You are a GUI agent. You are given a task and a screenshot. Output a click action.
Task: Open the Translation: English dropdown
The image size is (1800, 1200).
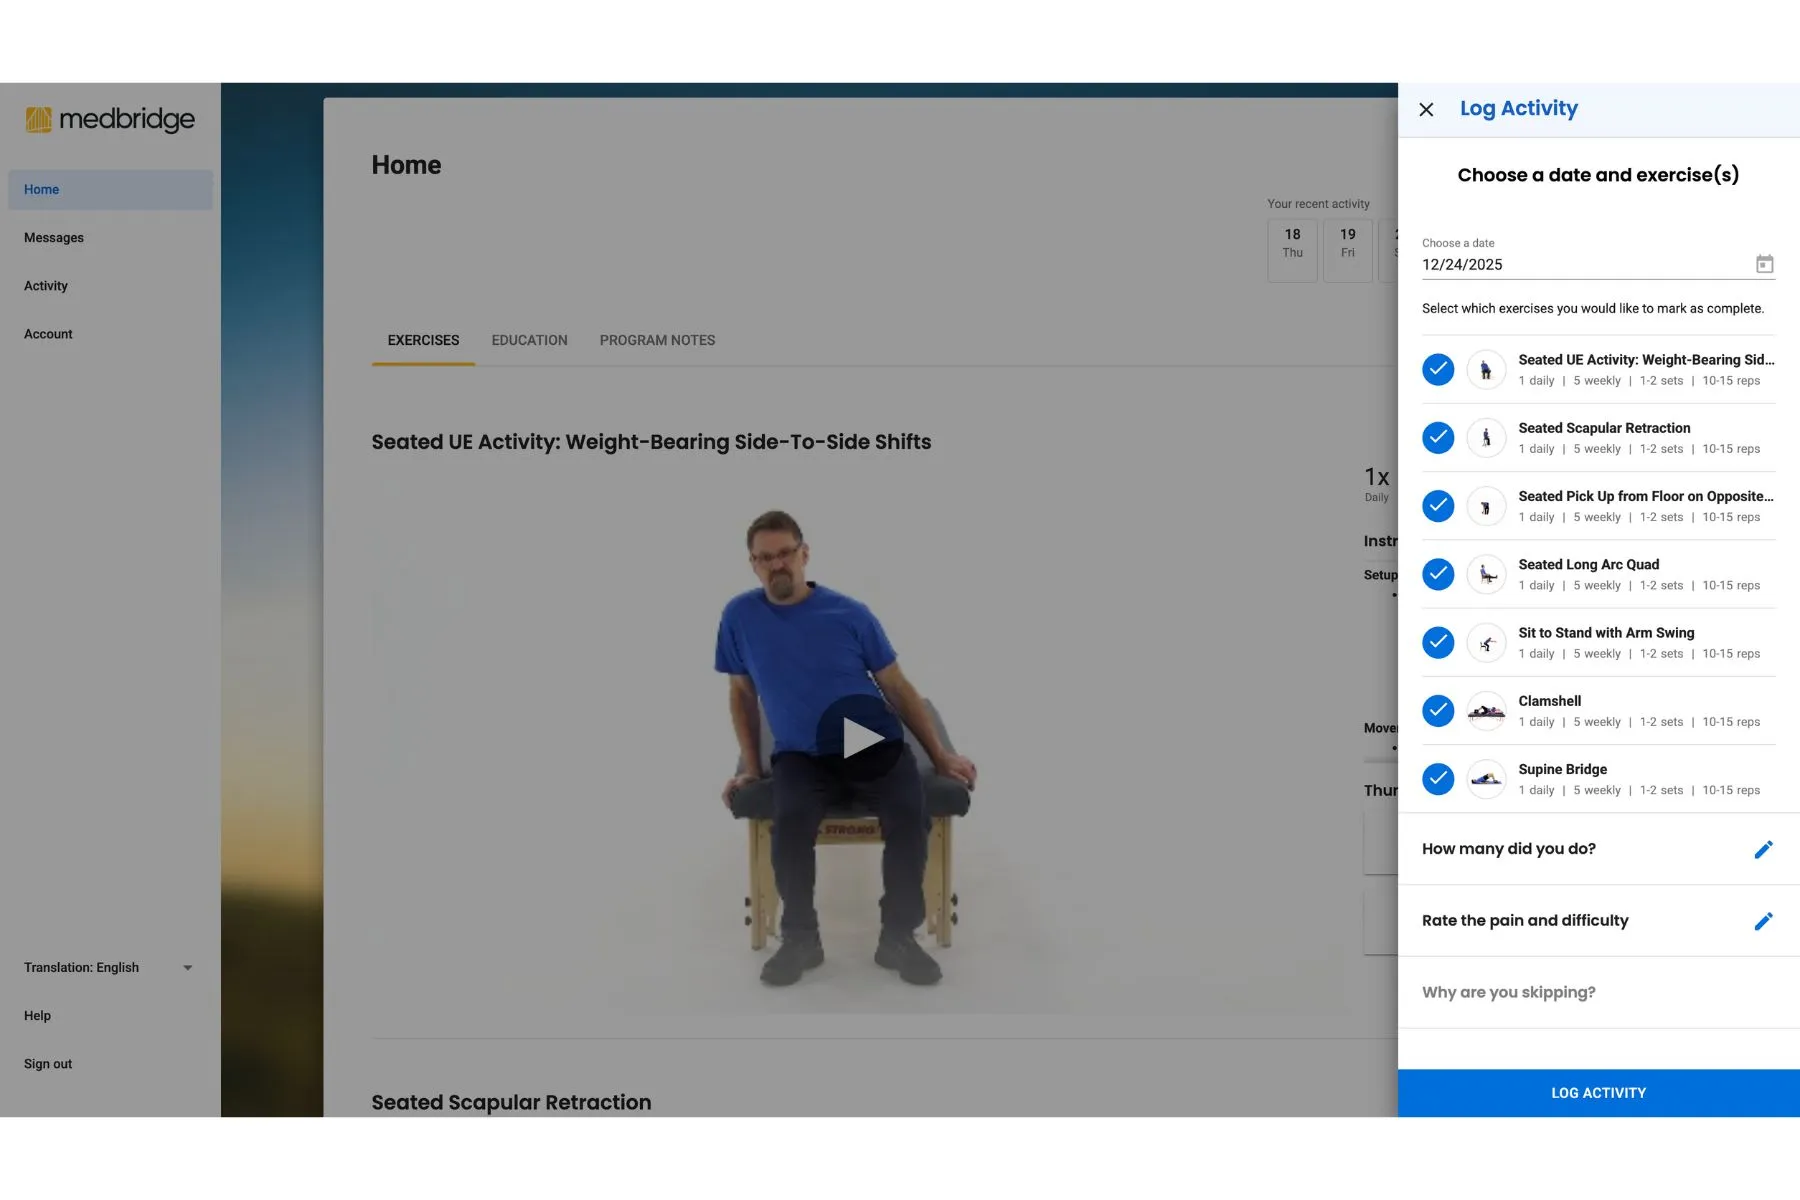(108, 967)
